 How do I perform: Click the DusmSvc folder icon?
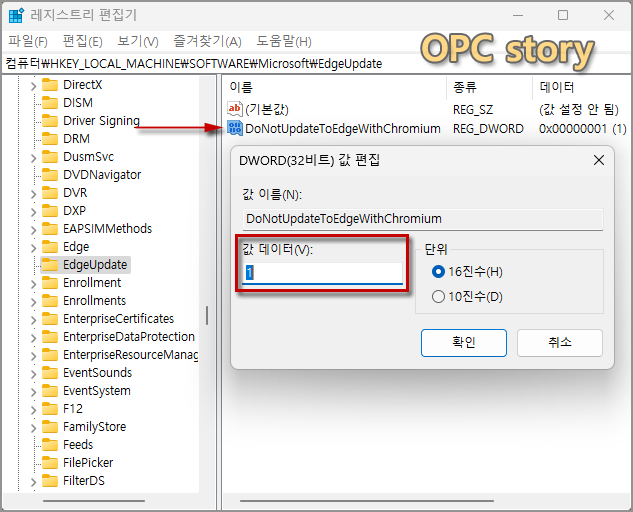point(50,157)
